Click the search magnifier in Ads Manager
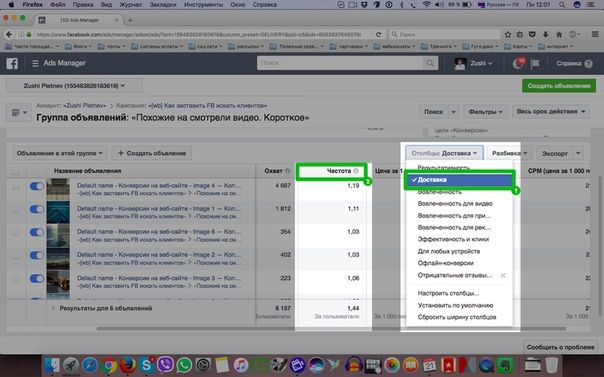Viewport: 604px width, 377px height. point(430,63)
